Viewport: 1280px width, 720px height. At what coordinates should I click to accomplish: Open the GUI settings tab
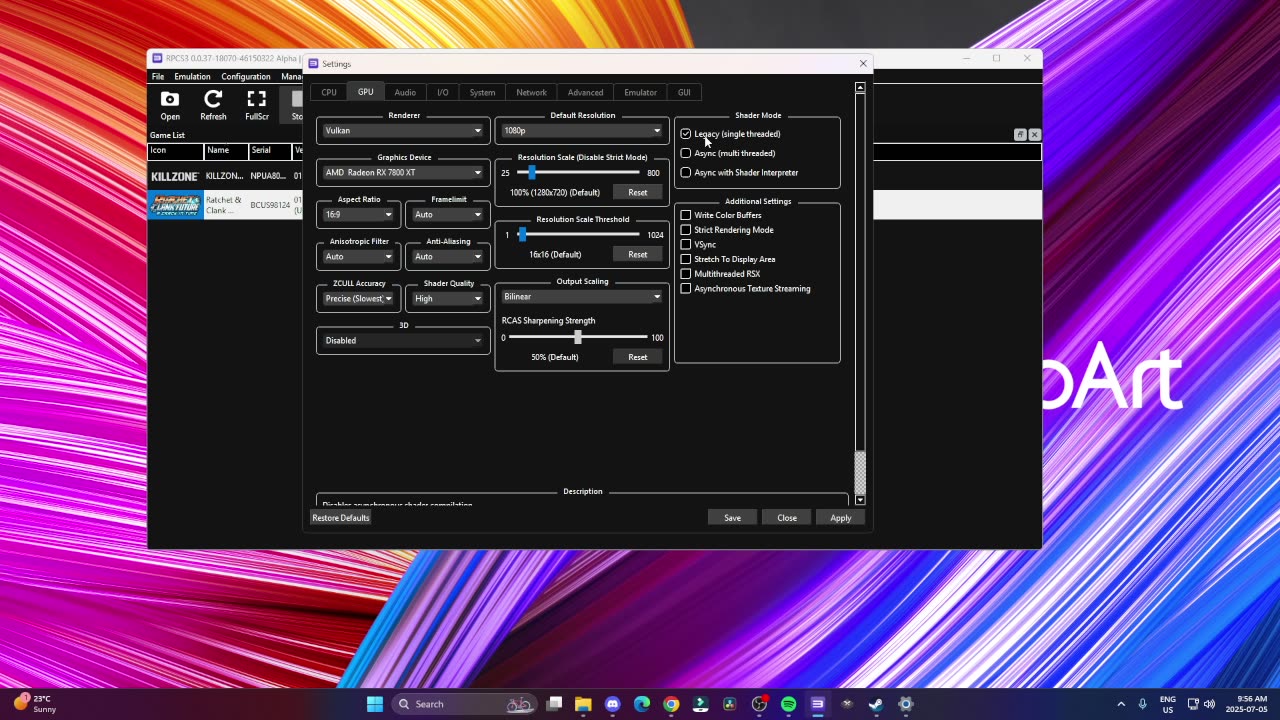pyautogui.click(x=684, y=93)
